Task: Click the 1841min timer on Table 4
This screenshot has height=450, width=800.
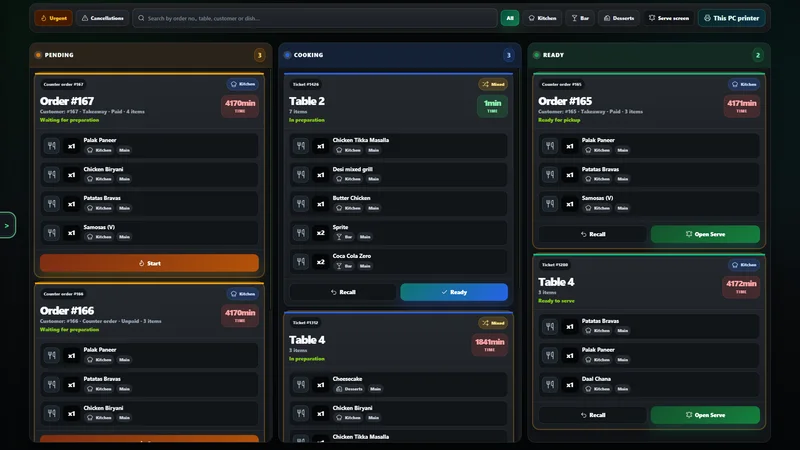Action: pyautogui.click(x=490, y=345)
